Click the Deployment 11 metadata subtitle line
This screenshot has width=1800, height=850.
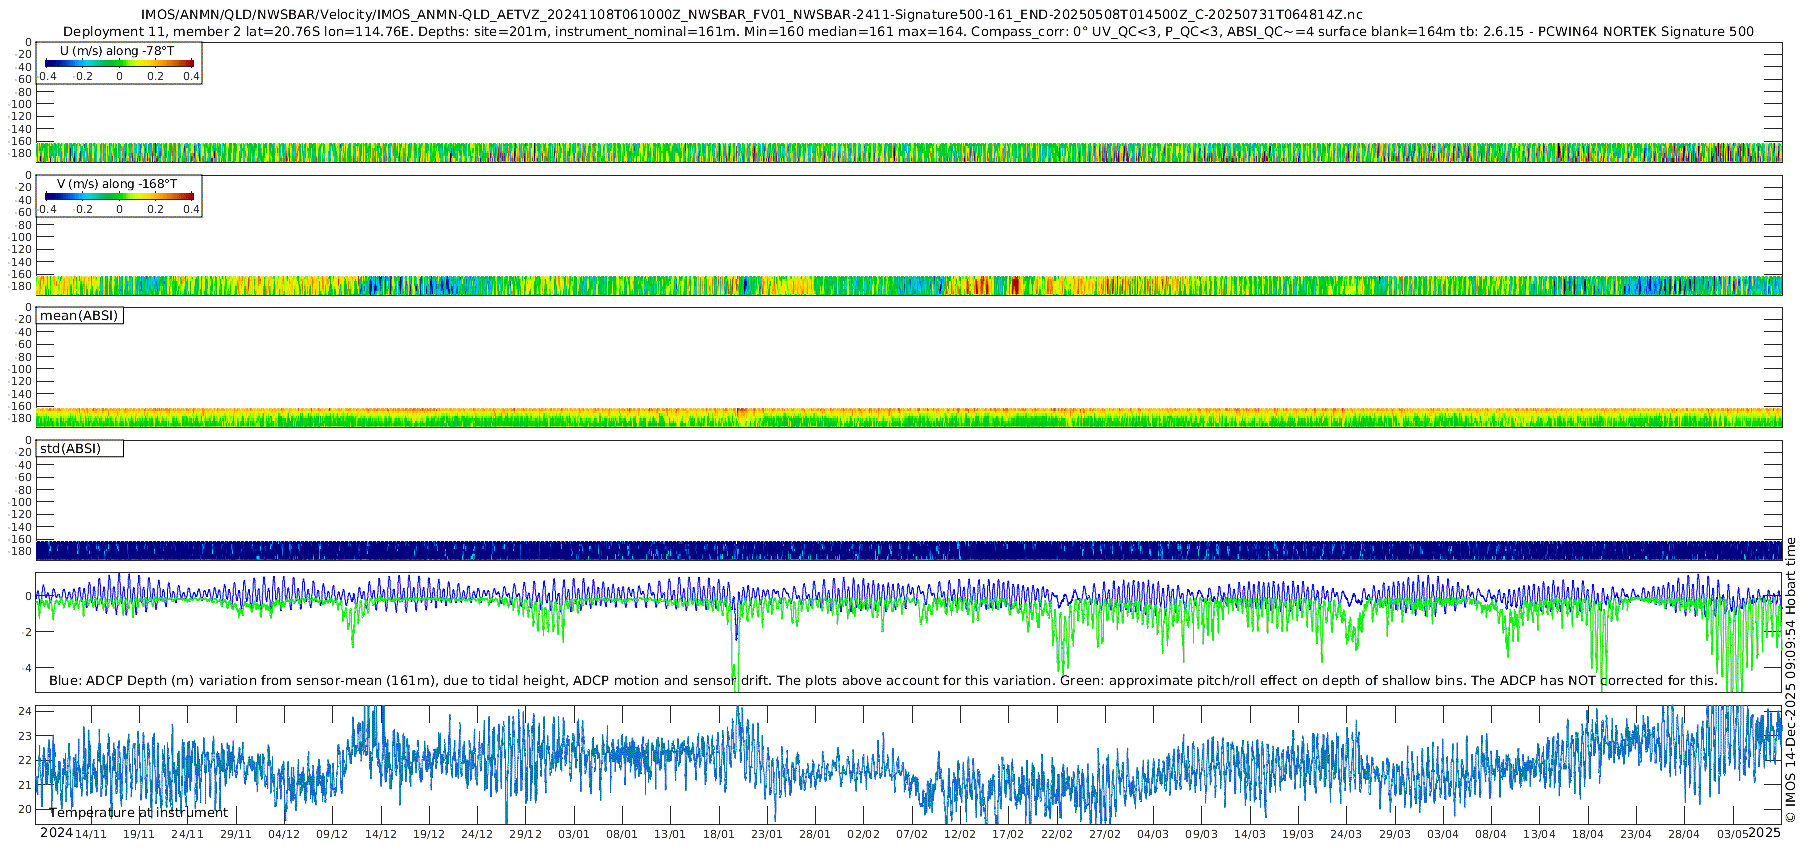coord(908,32)
